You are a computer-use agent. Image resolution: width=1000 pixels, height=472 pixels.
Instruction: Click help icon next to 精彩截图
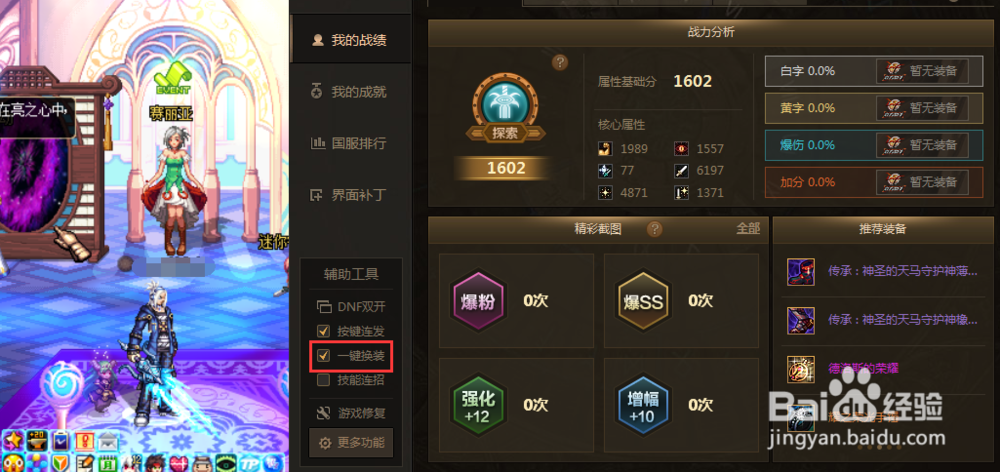pos(654,229)
